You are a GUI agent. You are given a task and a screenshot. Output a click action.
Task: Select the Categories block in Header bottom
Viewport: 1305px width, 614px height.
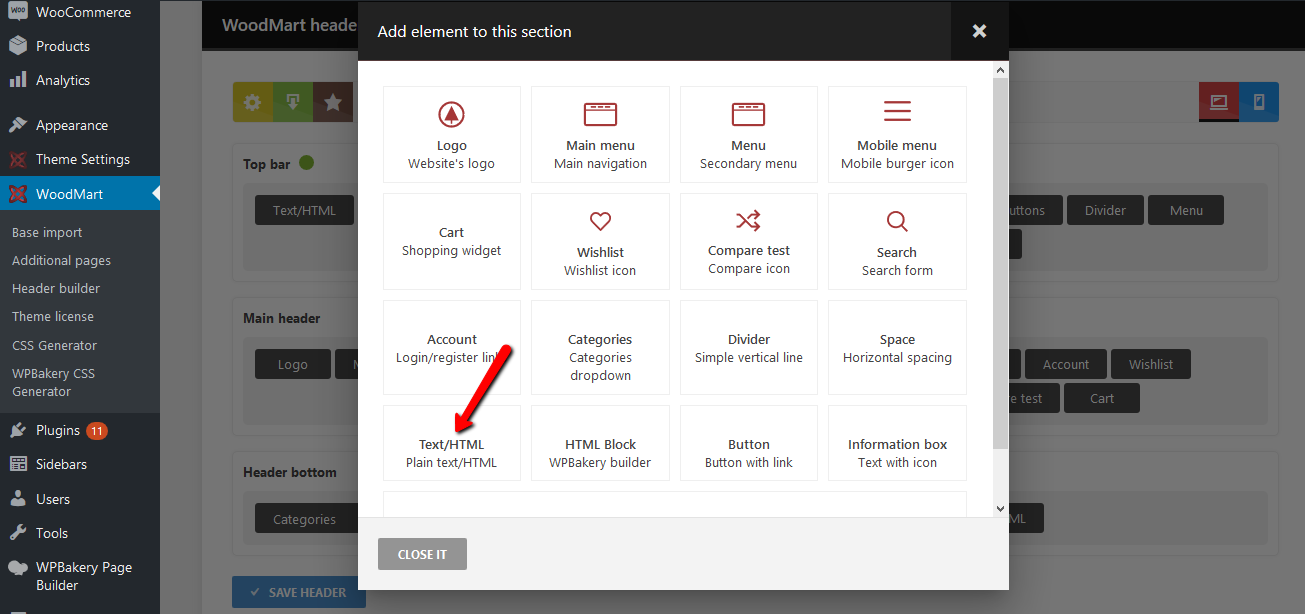(305, 519)
